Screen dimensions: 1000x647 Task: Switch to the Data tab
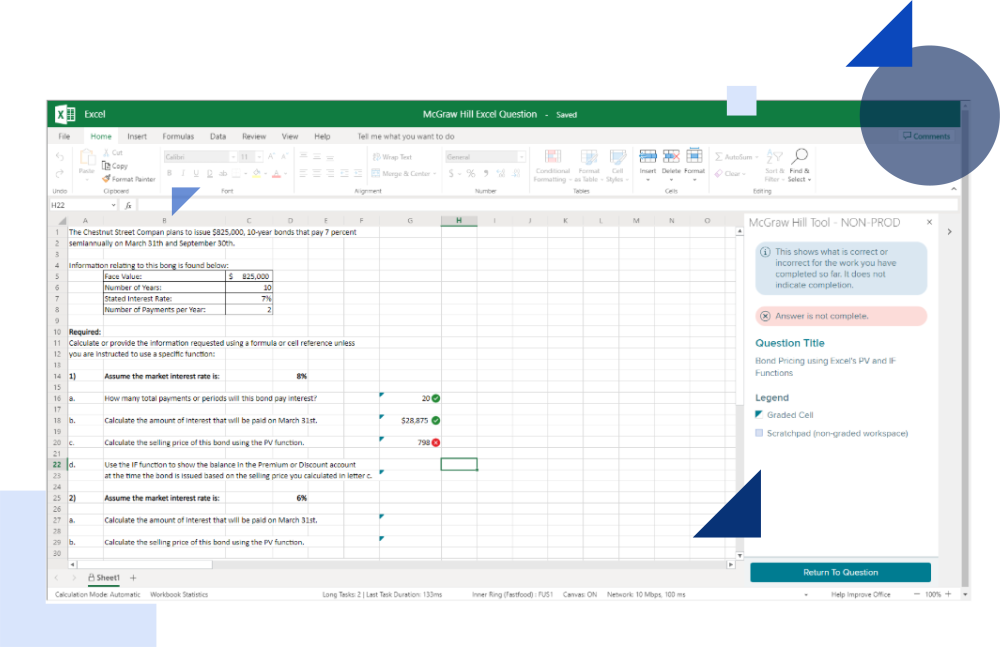pyautogui.click(x=218, y=137)
